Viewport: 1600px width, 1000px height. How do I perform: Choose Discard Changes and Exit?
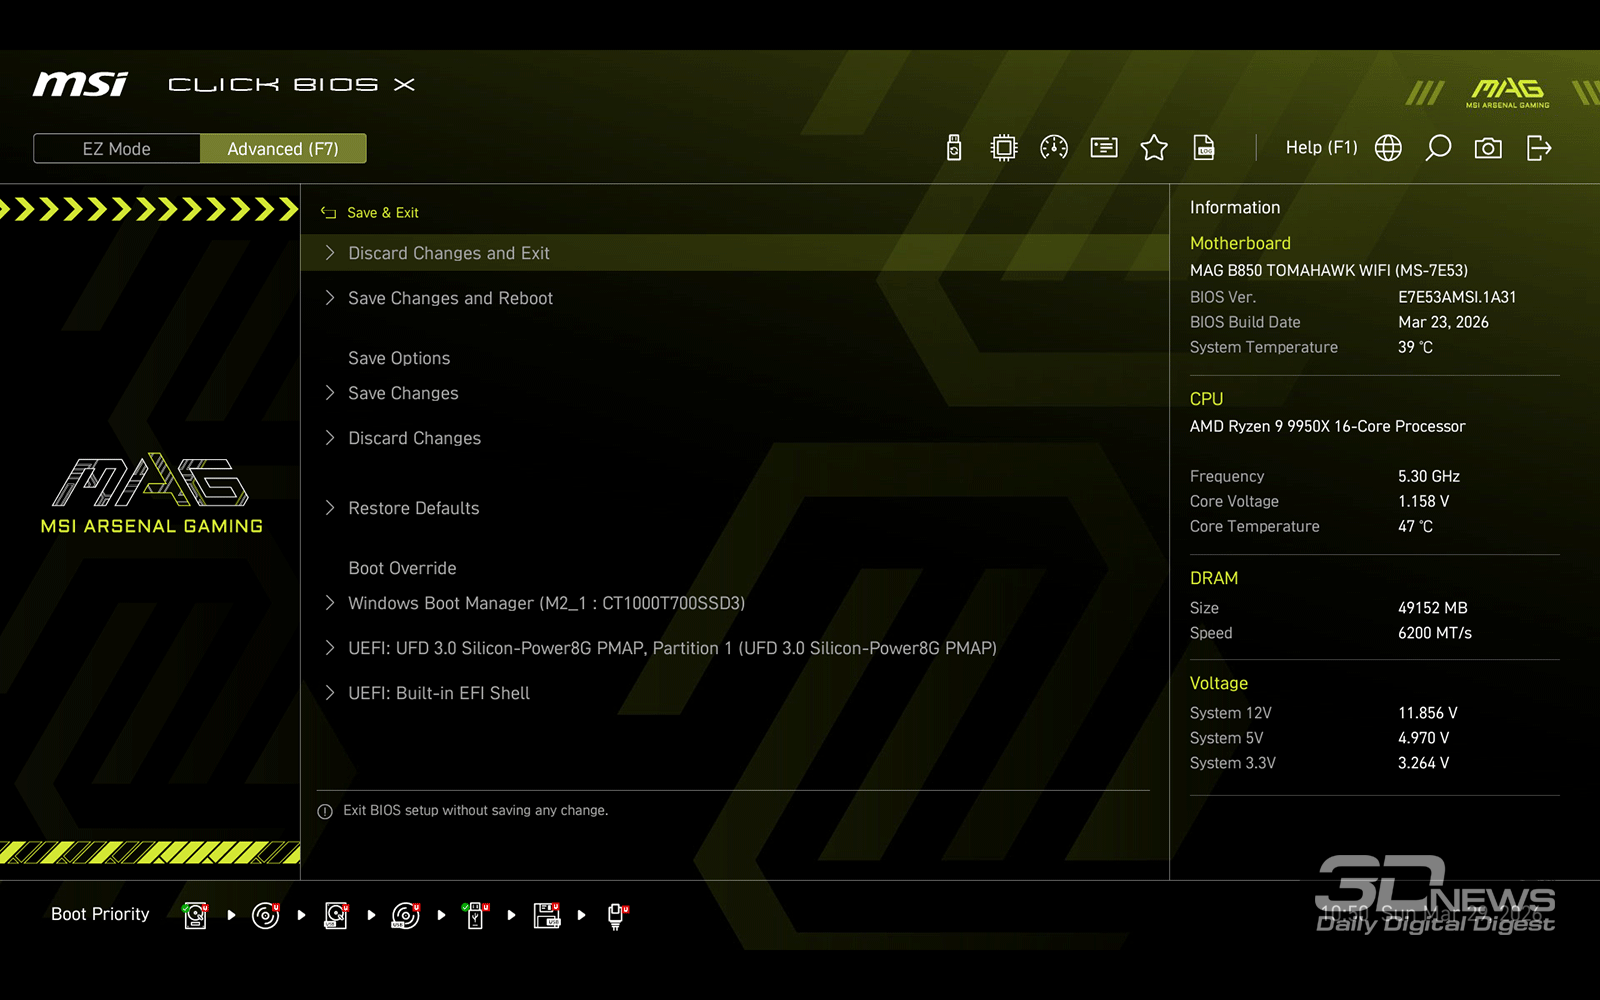449,254
